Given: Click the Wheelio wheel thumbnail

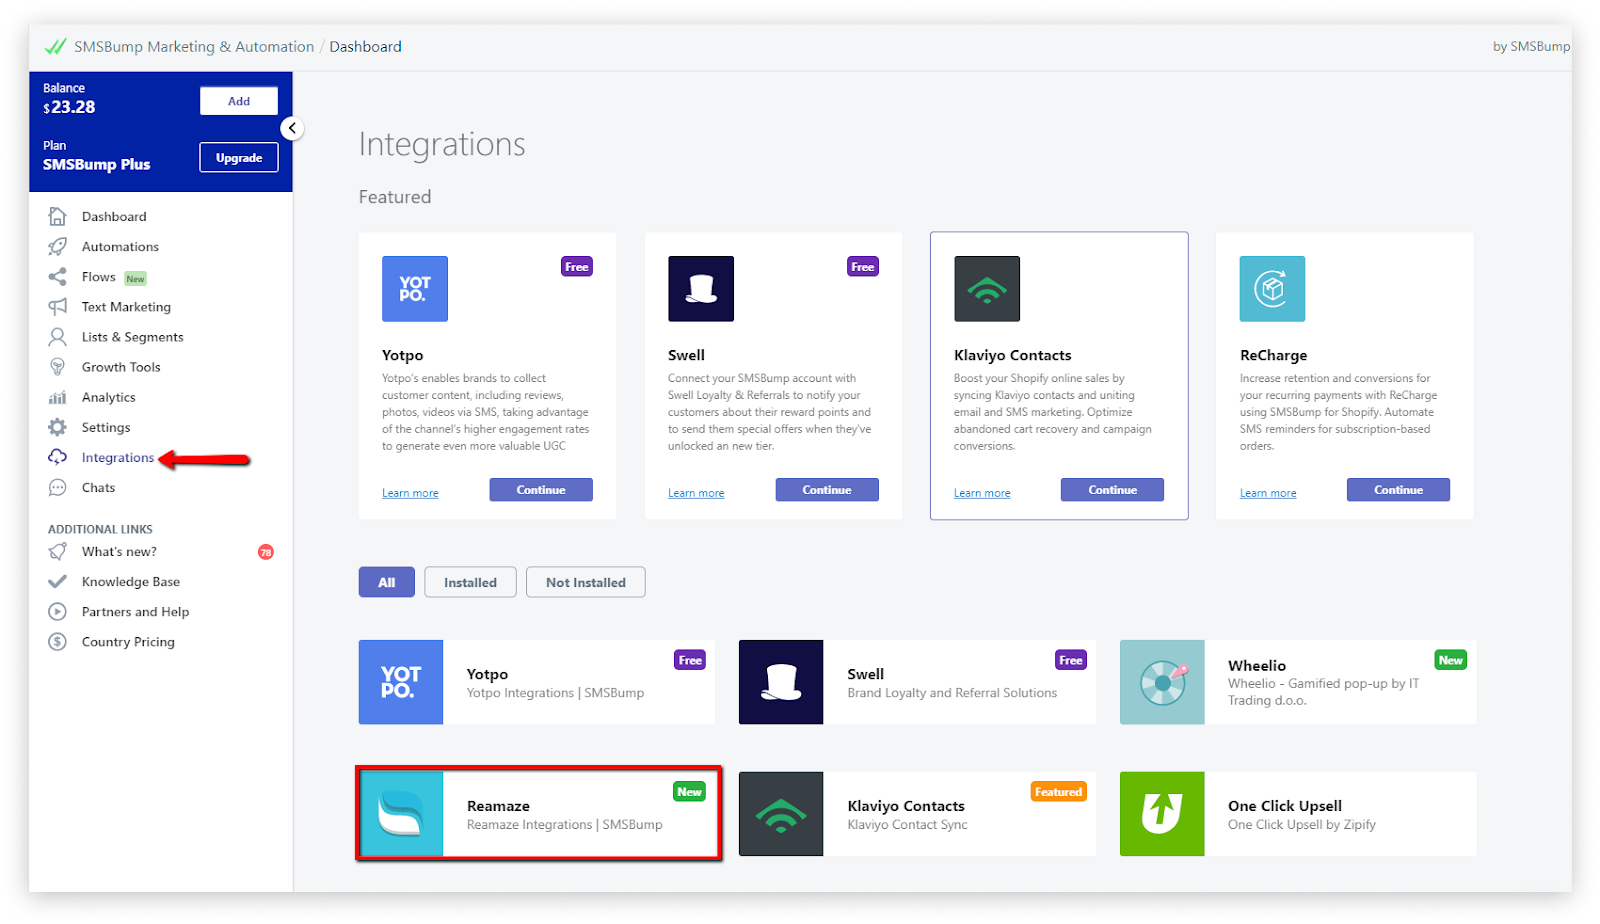Looking at the screenshot, I should pos(1162,682).
